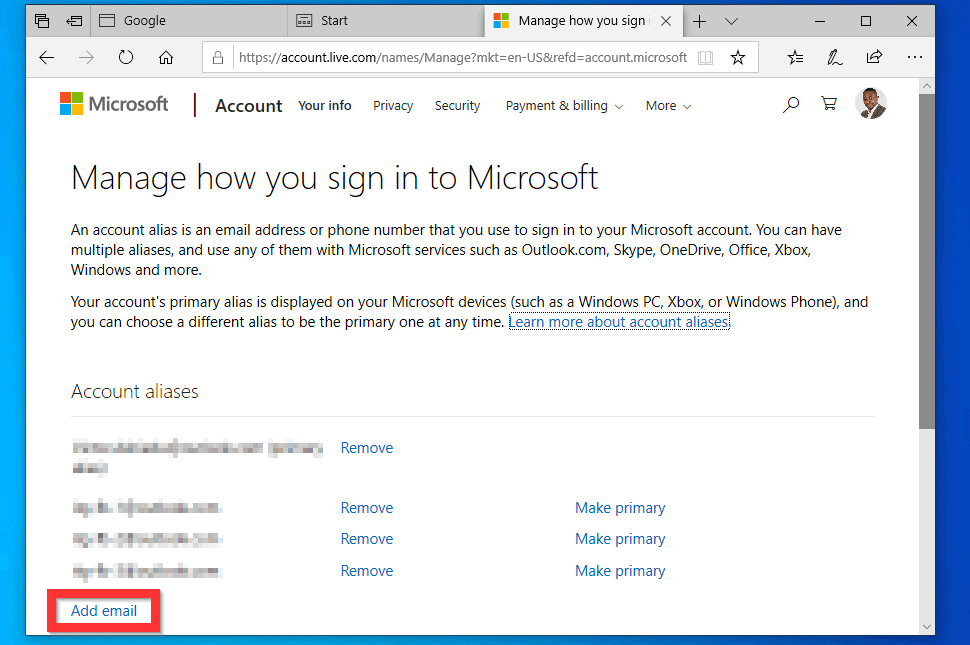
Task: Expand the More menu
Action: pos(668,106)
